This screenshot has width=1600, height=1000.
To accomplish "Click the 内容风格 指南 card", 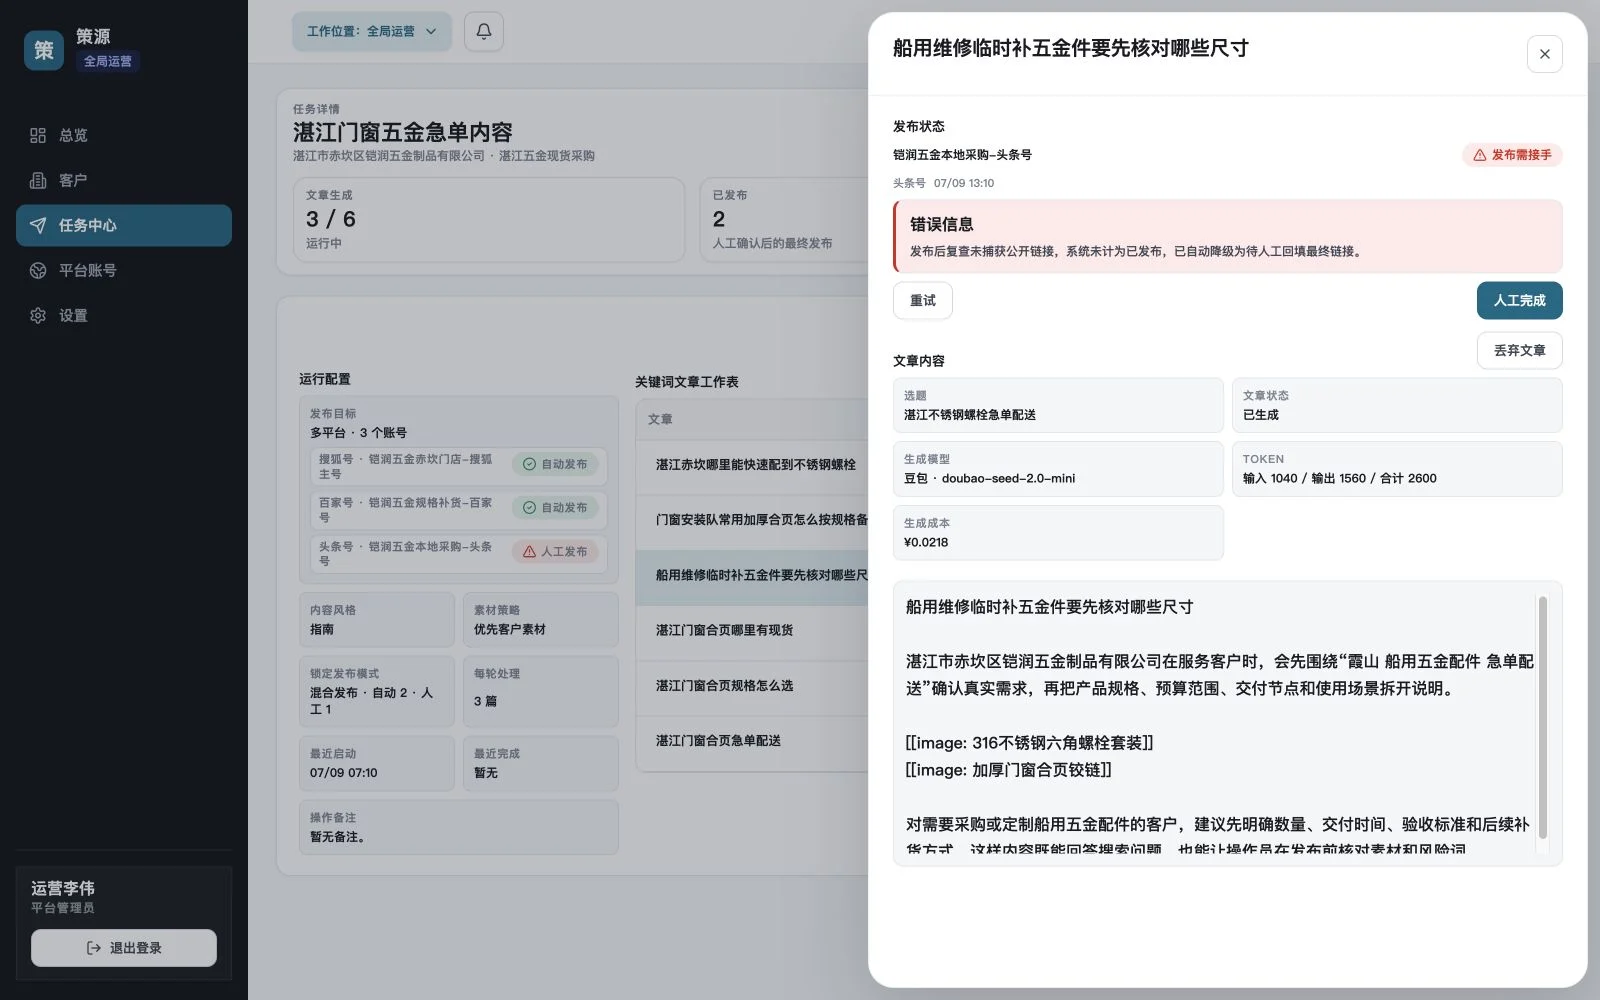I will pos(377,620).
